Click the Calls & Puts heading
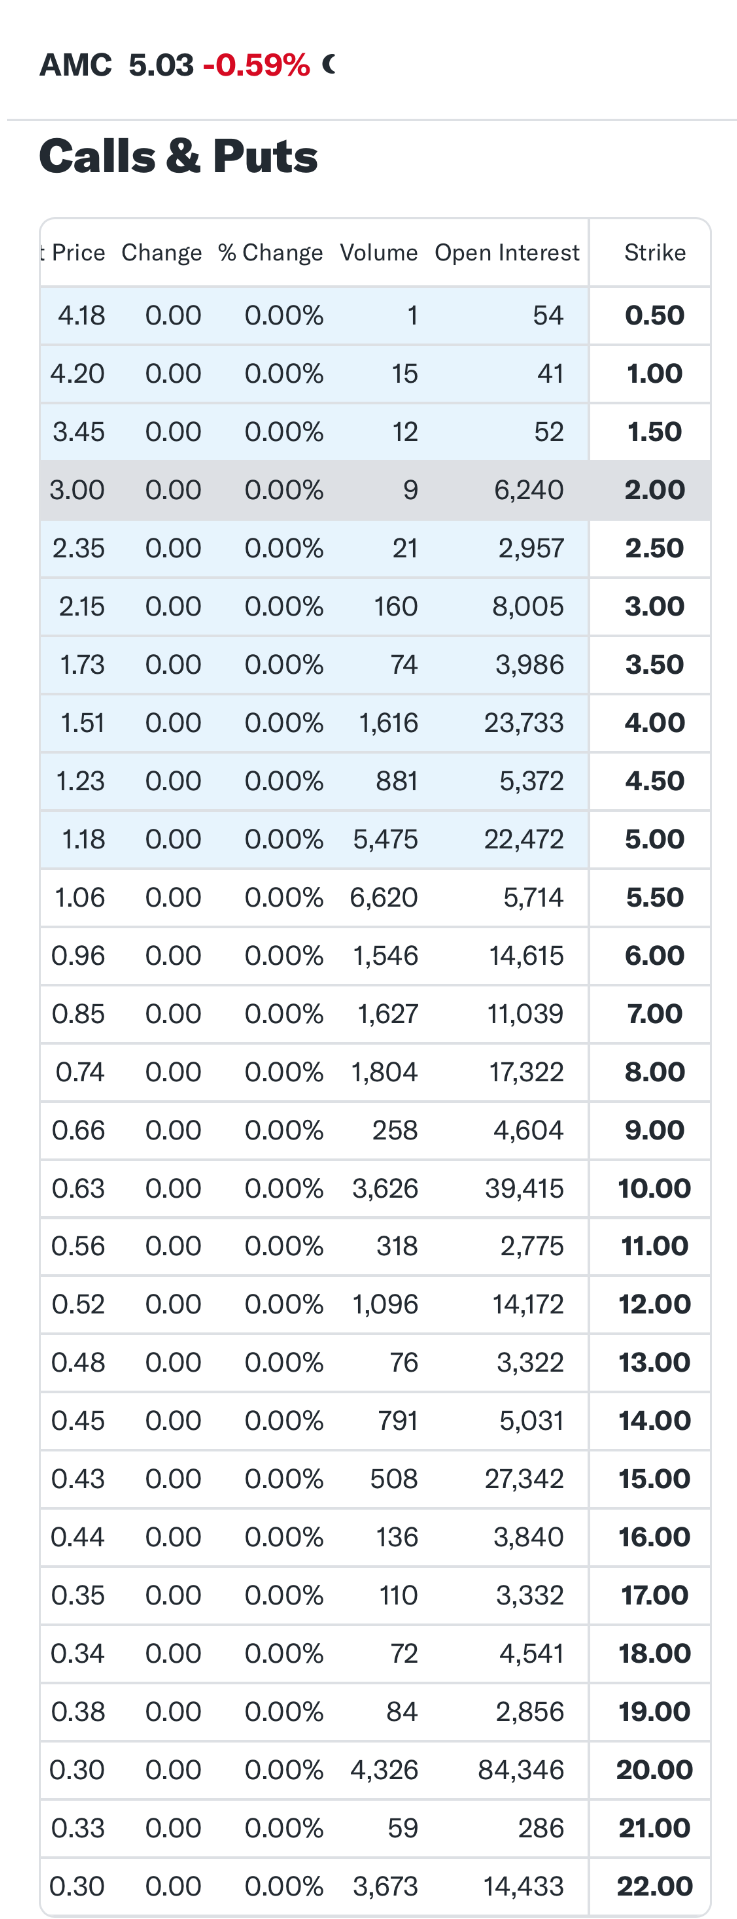 (179, 157)
